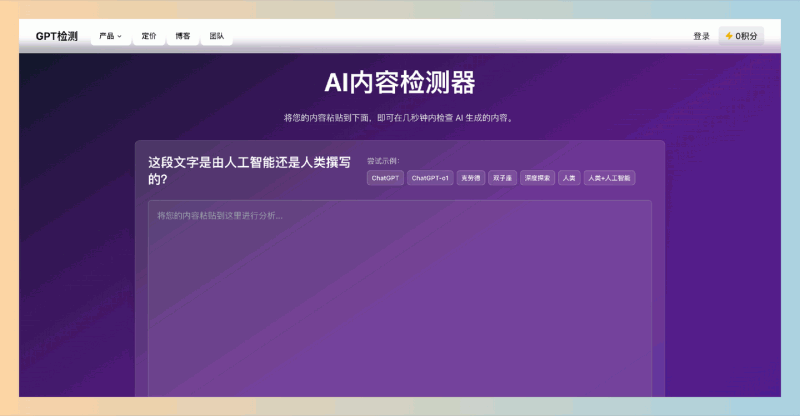This screenshot has height=416, width=800.
Task: Load the ChatGPT-o1 example
Action: 430,178
